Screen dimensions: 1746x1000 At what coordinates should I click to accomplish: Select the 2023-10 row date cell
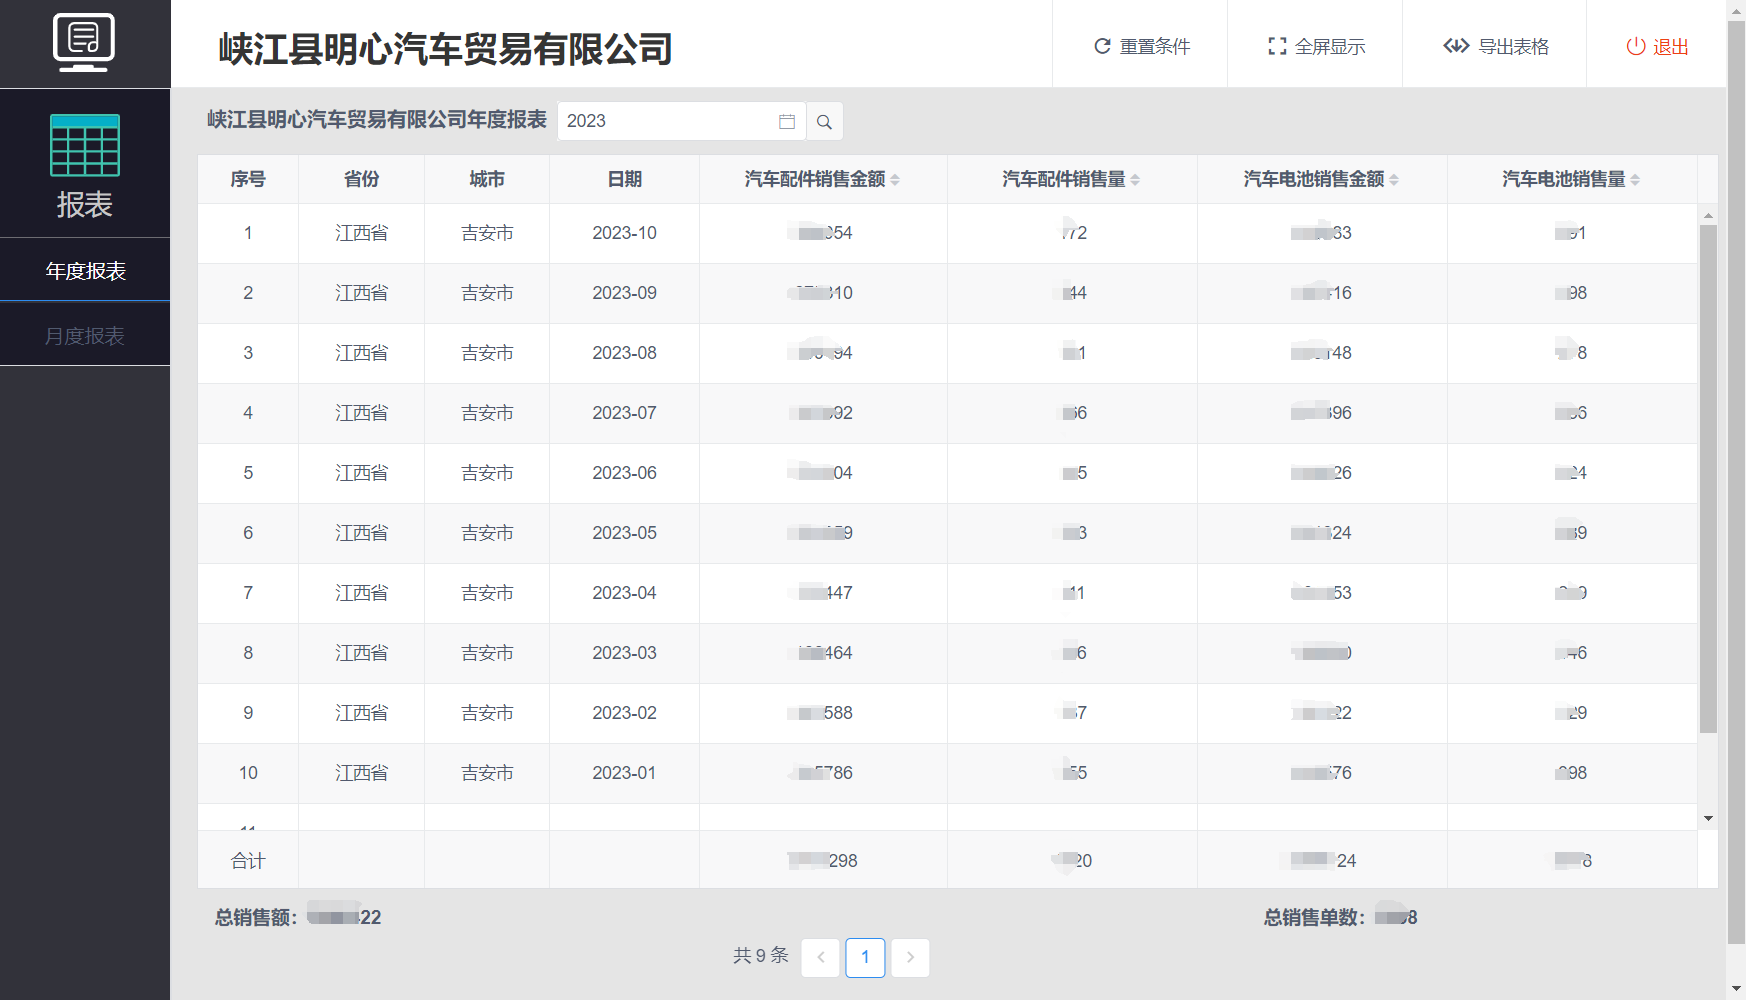tap(624, 233)
